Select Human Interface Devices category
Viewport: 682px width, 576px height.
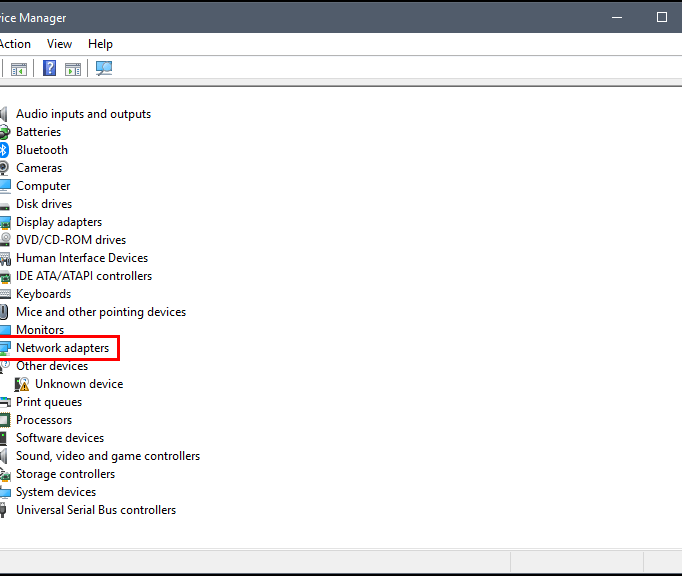click(82, 258)
